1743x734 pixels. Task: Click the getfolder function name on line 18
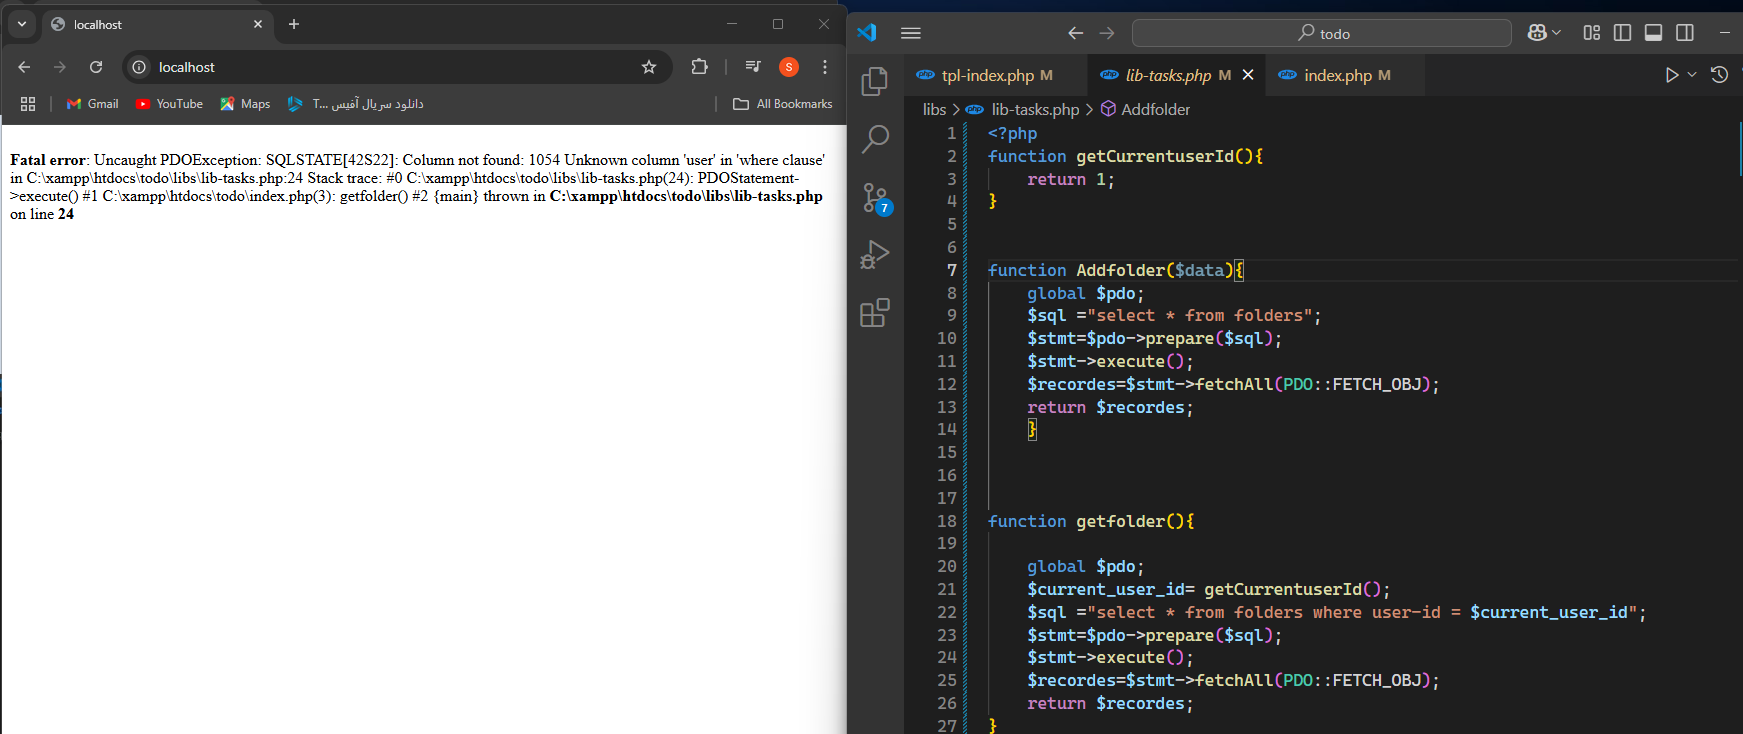pyautogui.click(x=1121, y=521)
